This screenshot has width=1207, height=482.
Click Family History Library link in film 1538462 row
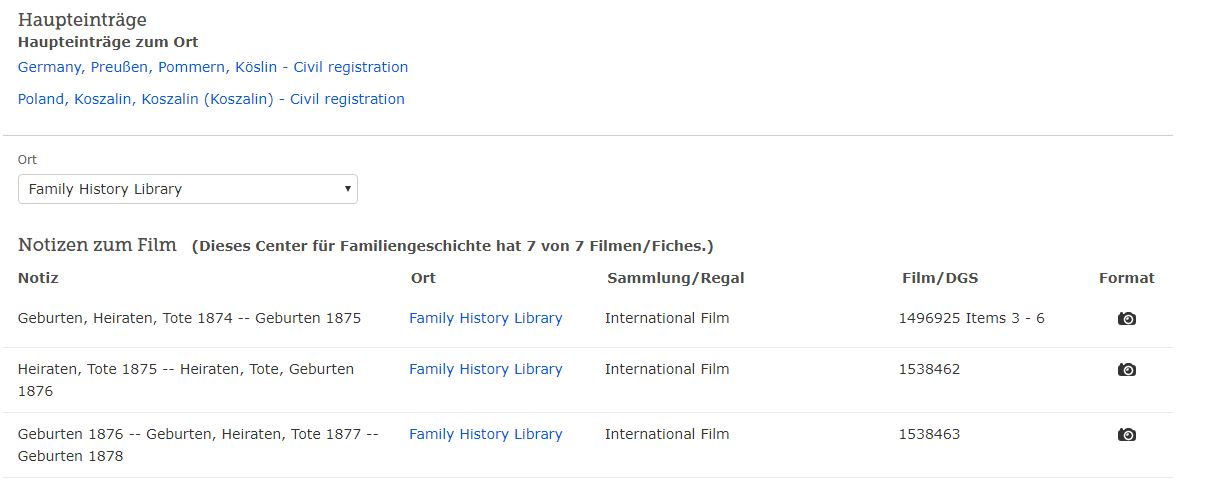(x=485, y=369)
